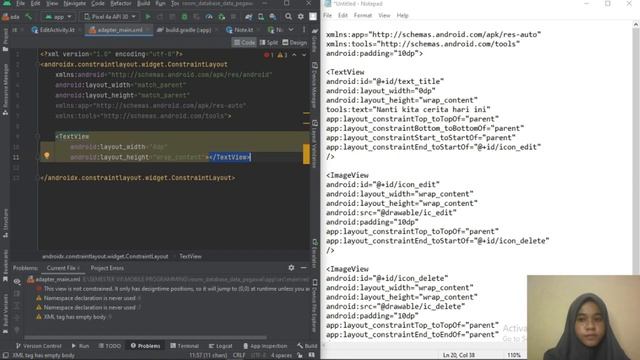640x360 pixels.
Task: Click the SDK Manager toolbar icon
Action: click(x=273, y=17)
